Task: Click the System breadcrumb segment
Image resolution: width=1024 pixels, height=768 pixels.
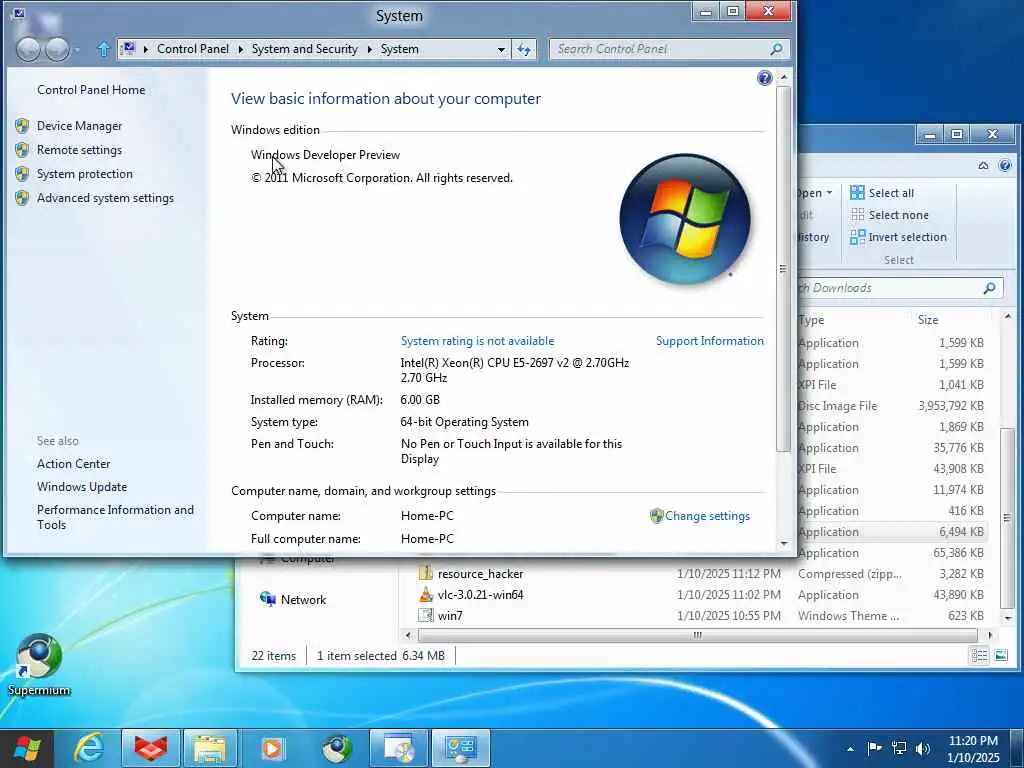Action: click(400, 49)
